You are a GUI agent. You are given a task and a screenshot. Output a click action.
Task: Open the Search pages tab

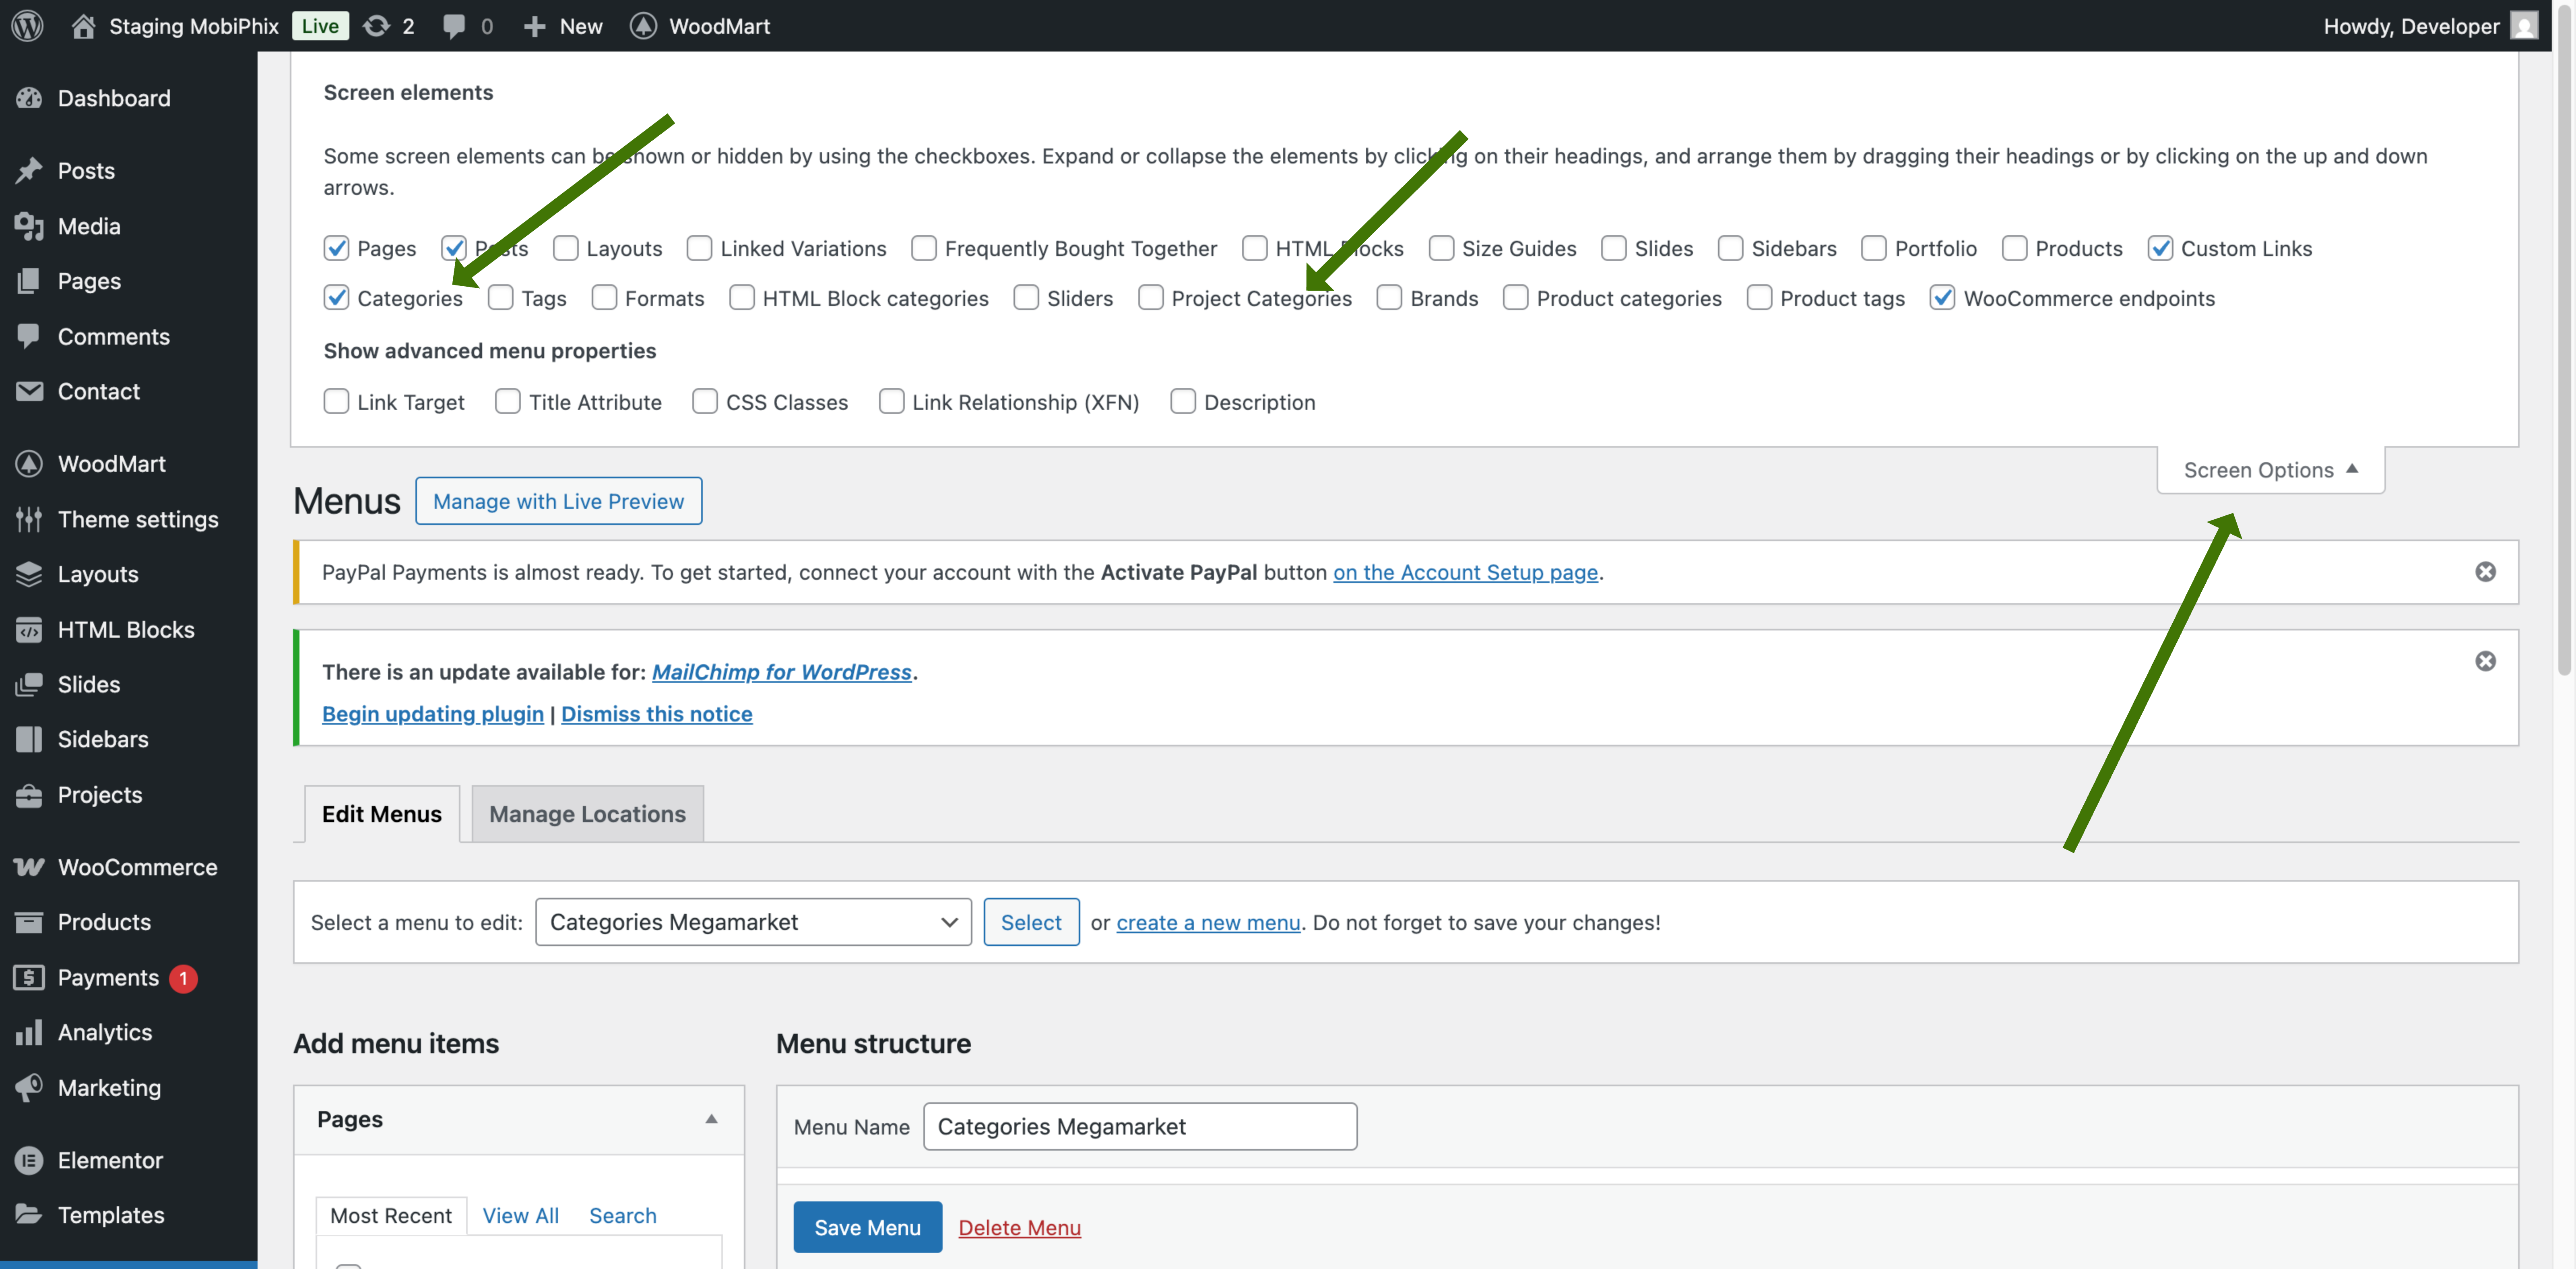tap(623, 1216)
